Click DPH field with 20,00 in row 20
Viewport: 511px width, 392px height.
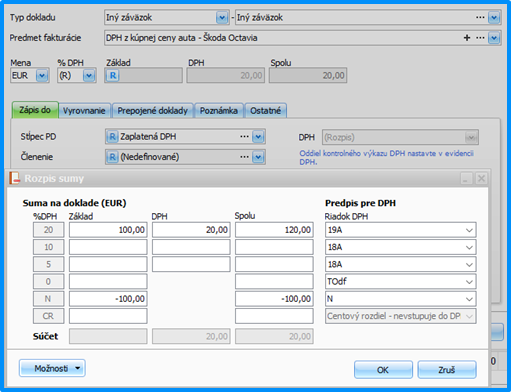[x=191, y=230]
